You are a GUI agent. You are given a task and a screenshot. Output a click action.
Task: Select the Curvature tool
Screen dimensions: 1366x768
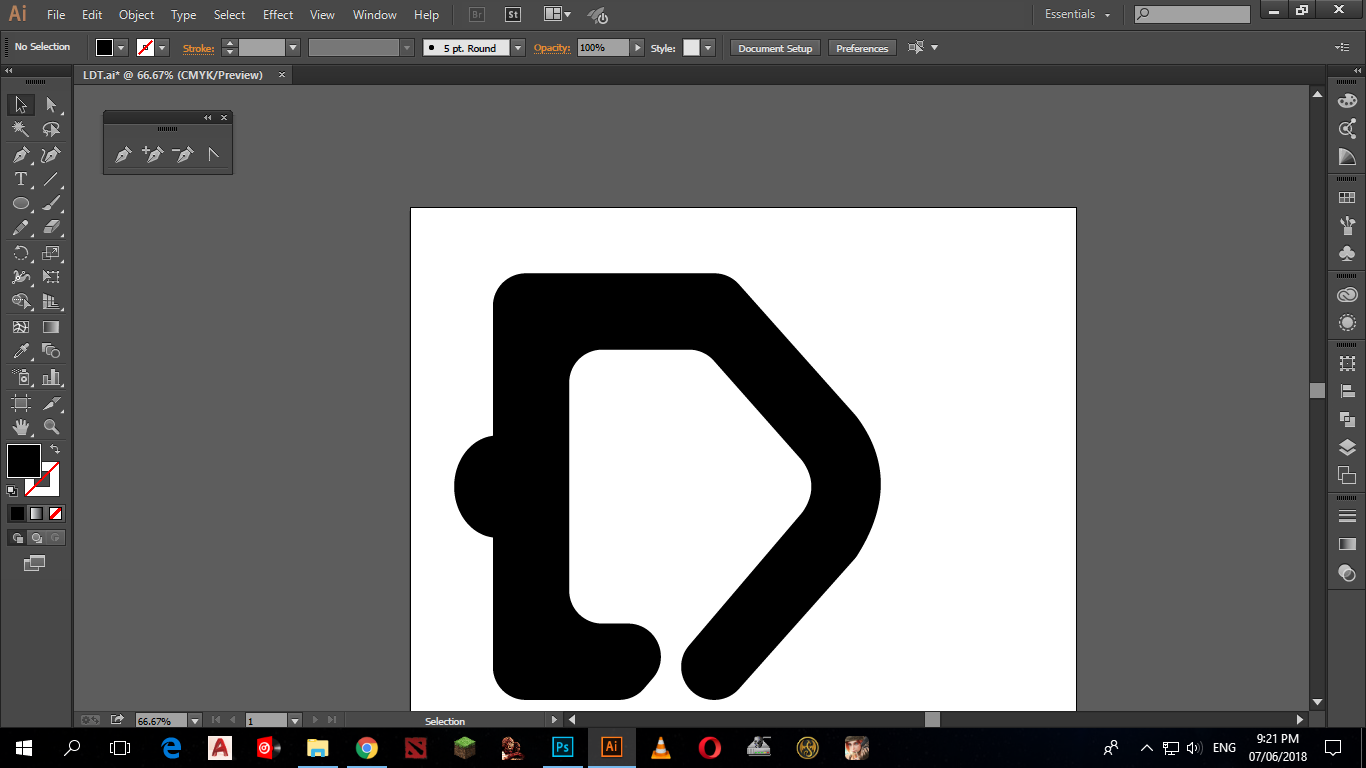[51, 155]
